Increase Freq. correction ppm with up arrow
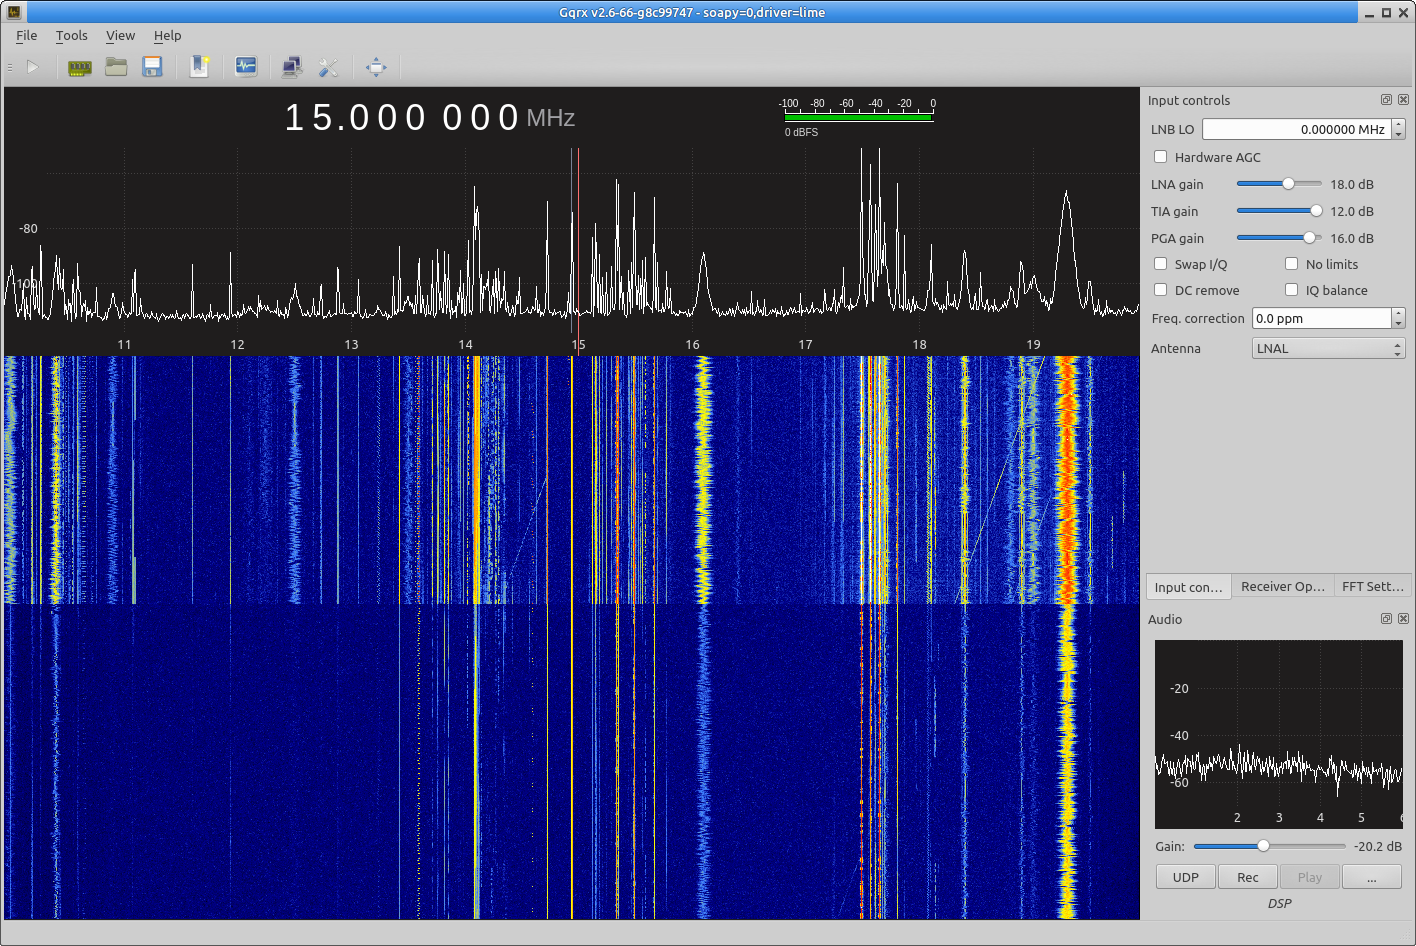Image resolution: width=1416 pixels, height=946 pixels. pos(1398,314)
